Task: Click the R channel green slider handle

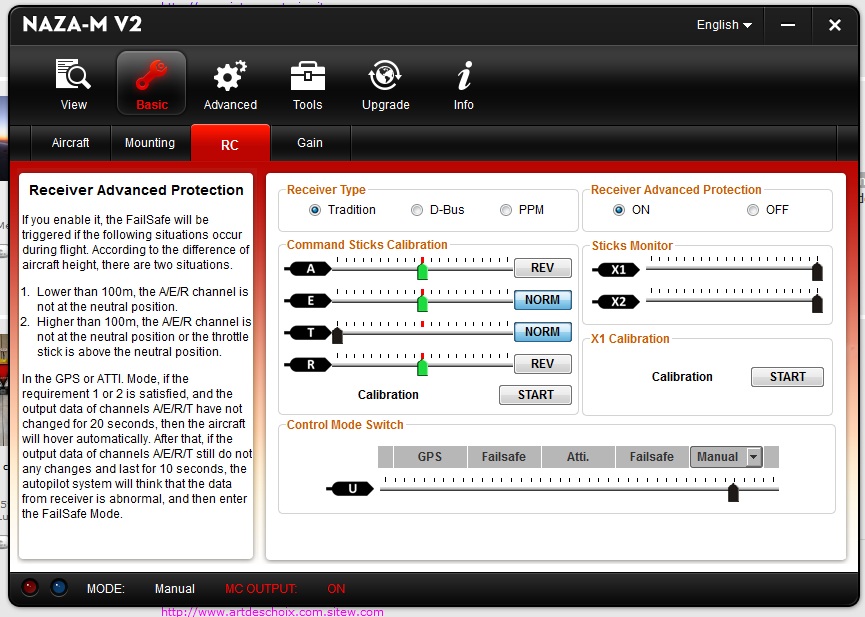Action: pyautogui.click(x=423, y=367)
